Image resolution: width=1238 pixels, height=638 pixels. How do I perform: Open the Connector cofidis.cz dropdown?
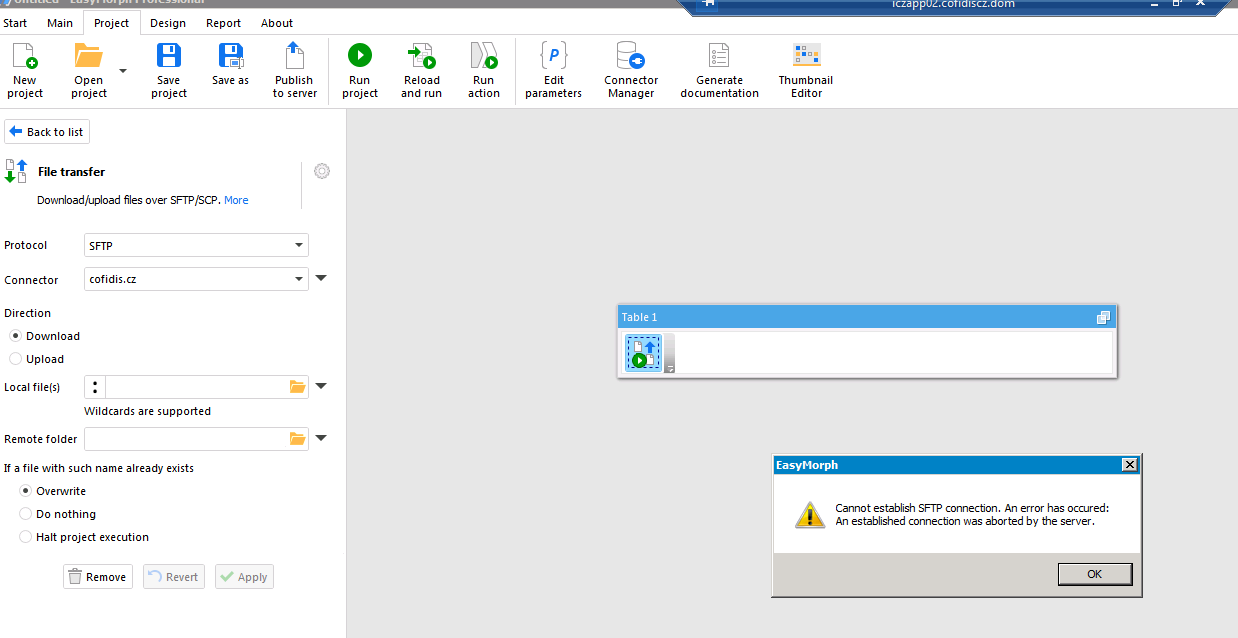point(299,280)
